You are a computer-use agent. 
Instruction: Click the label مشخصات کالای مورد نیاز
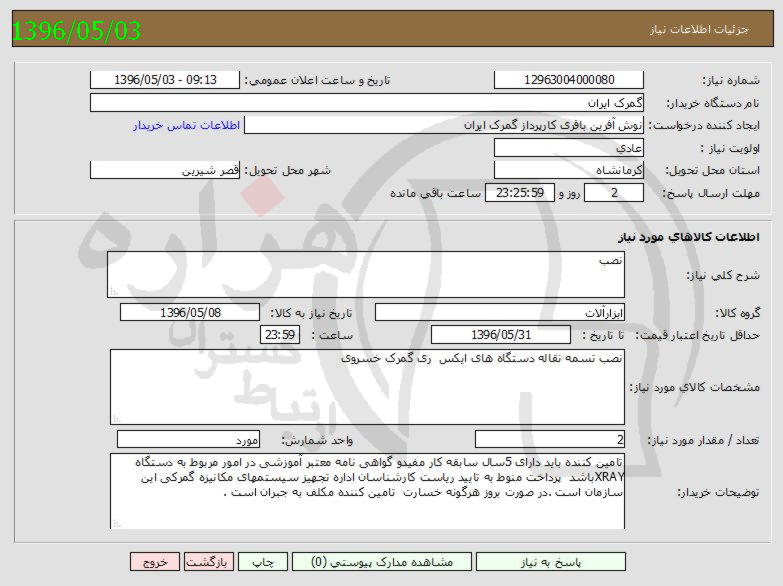(x=695, y=387)
